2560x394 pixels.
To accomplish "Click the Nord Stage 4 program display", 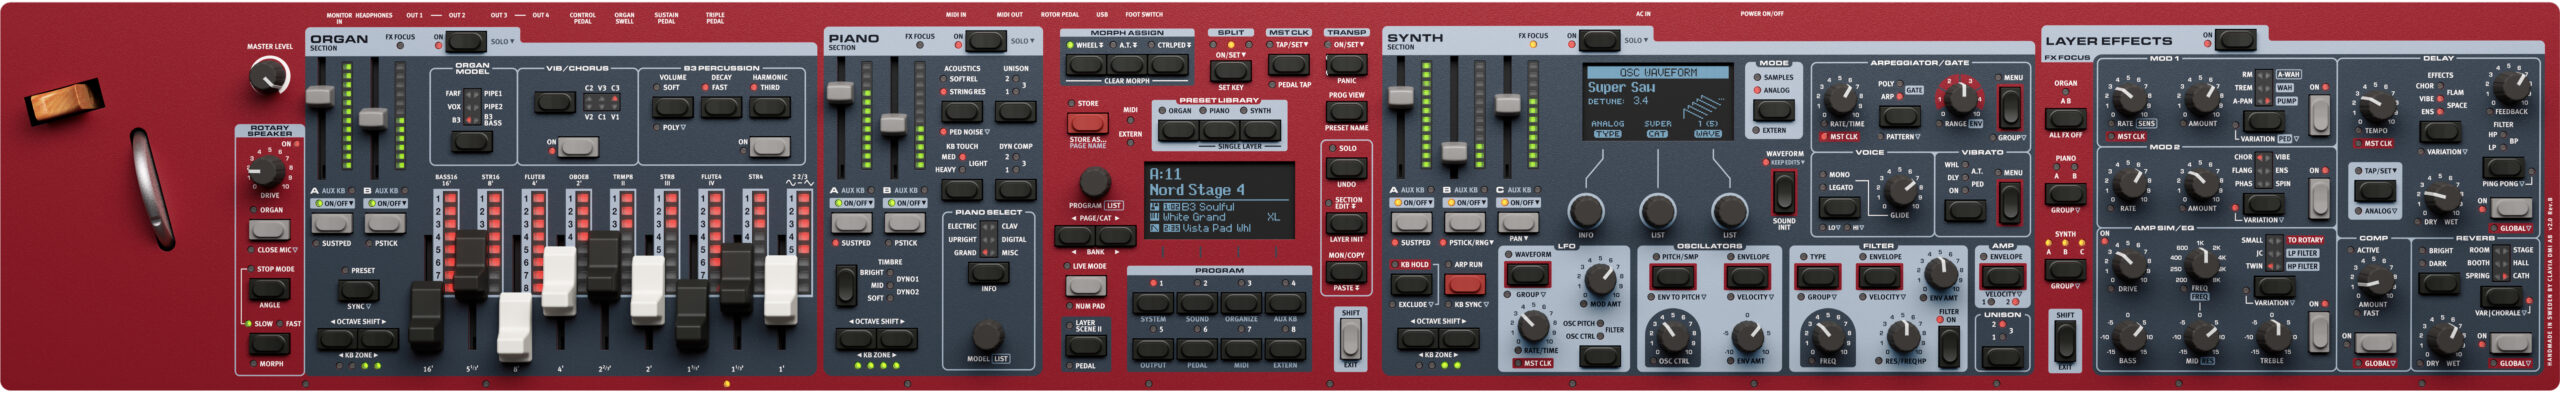I will click(1219, 200).
